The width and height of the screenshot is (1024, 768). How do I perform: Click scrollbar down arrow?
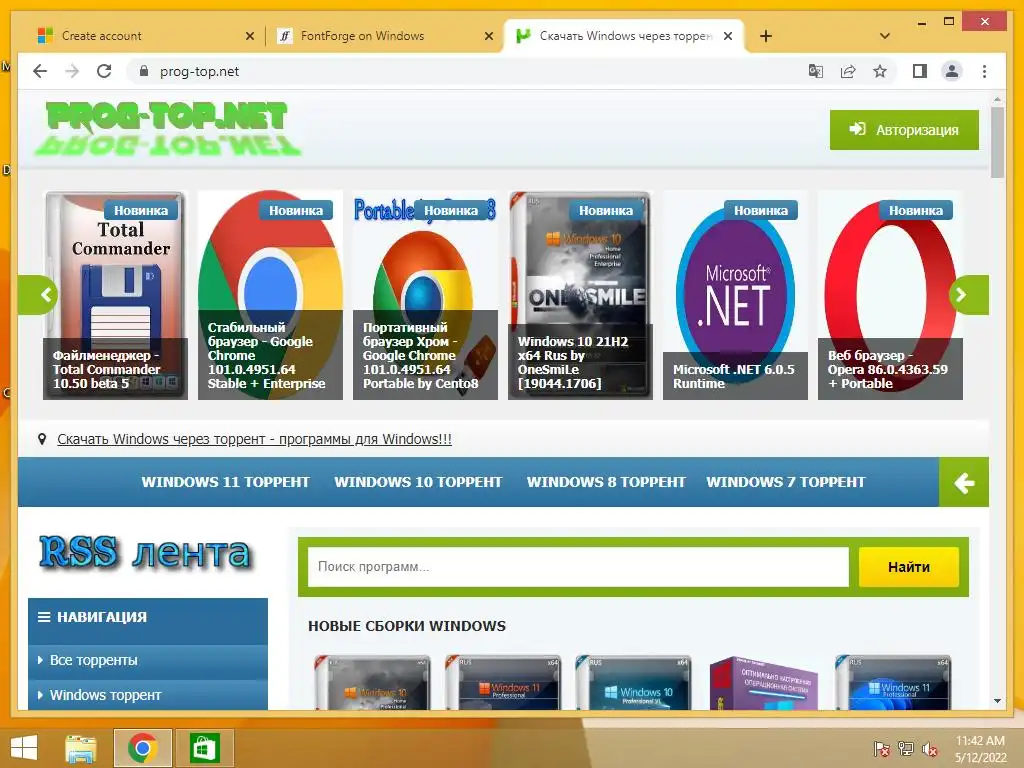click(x=997, y=701)
